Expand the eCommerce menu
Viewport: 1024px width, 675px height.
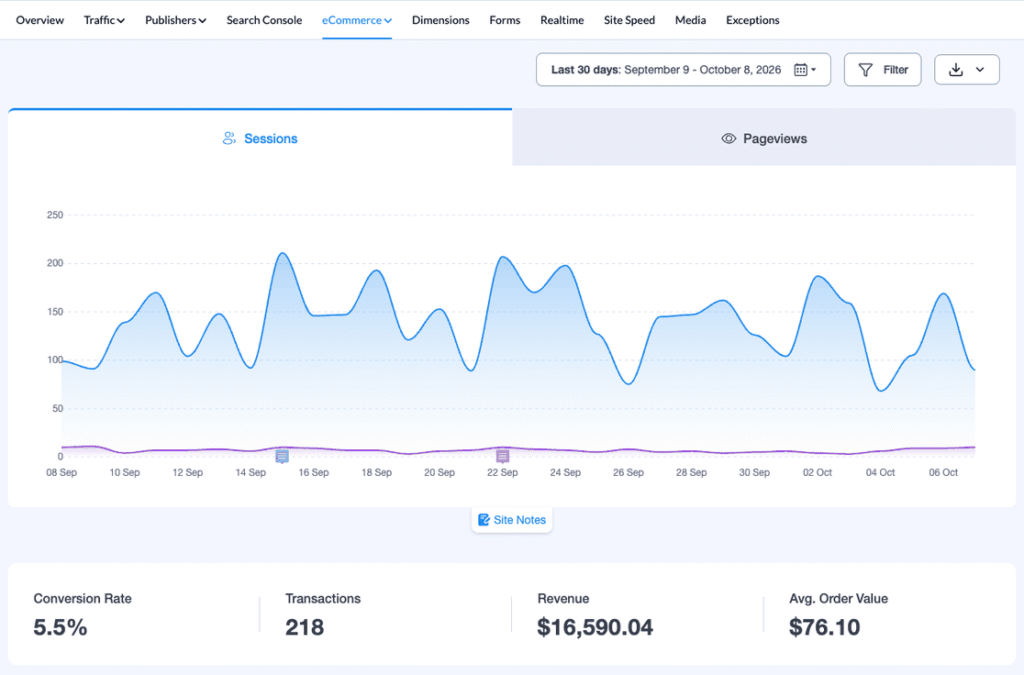(x=357, y=20)
